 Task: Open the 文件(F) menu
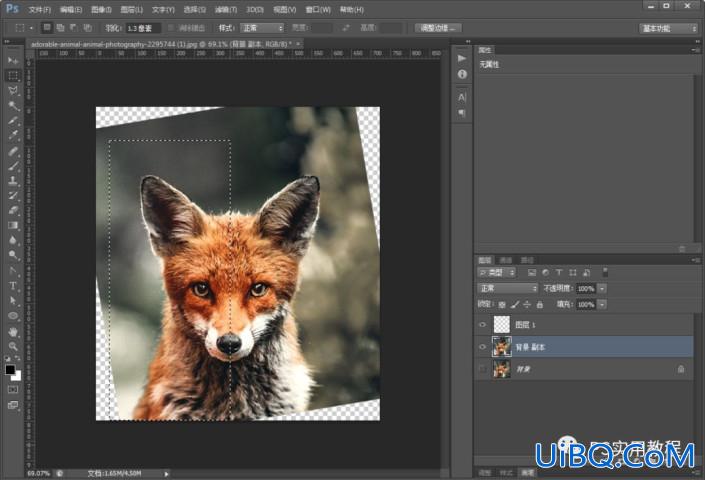click(40, 9)
